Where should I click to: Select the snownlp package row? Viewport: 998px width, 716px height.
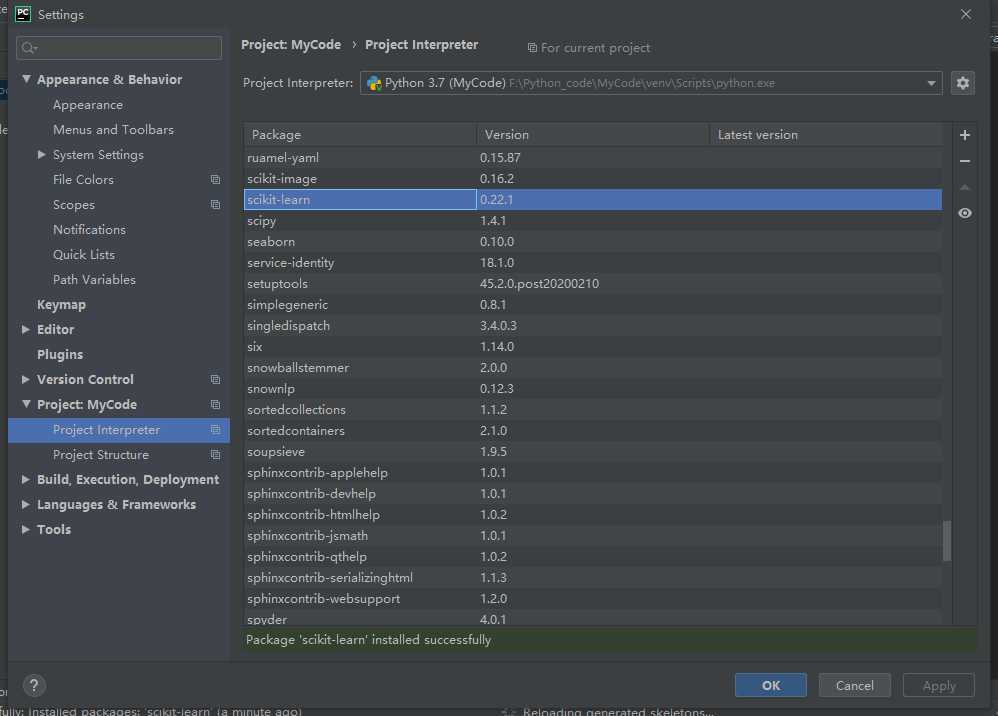coord(593,389)
